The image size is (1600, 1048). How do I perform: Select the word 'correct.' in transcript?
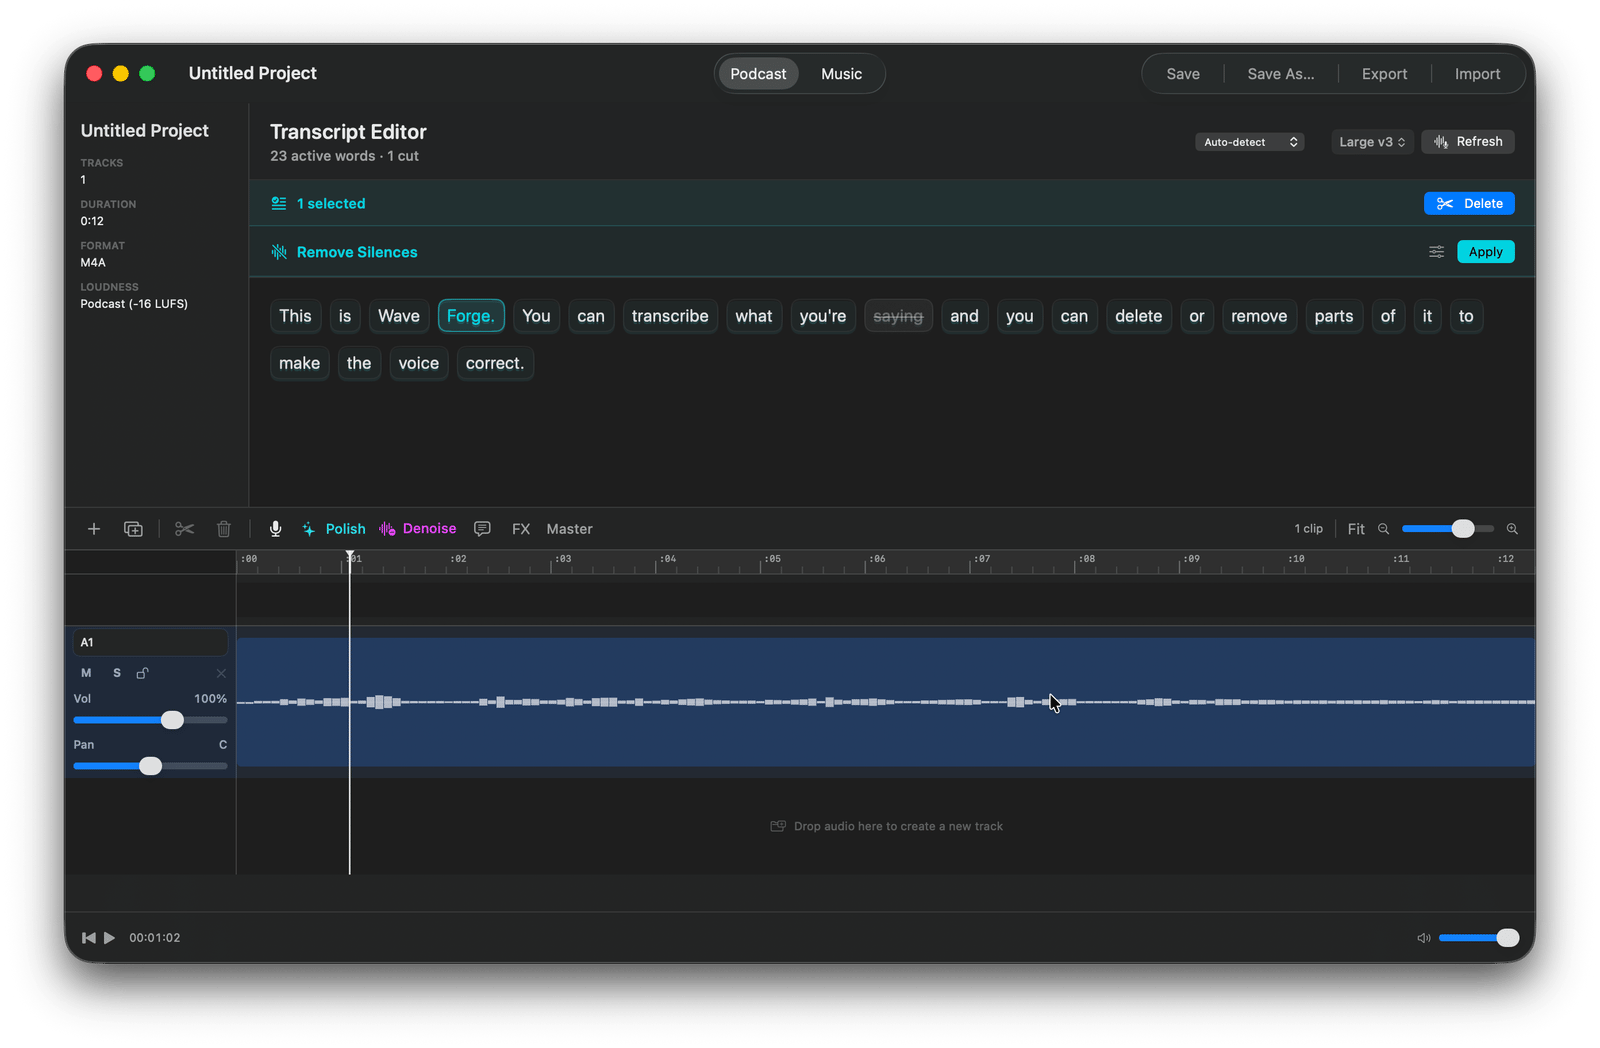point(495,363)
